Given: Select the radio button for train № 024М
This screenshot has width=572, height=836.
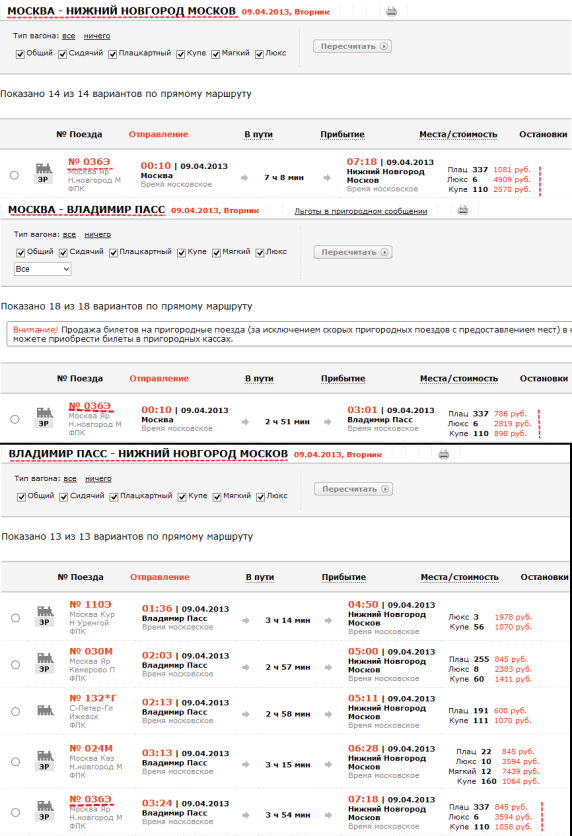Looking at the screenshot, I should coord(15,761).
